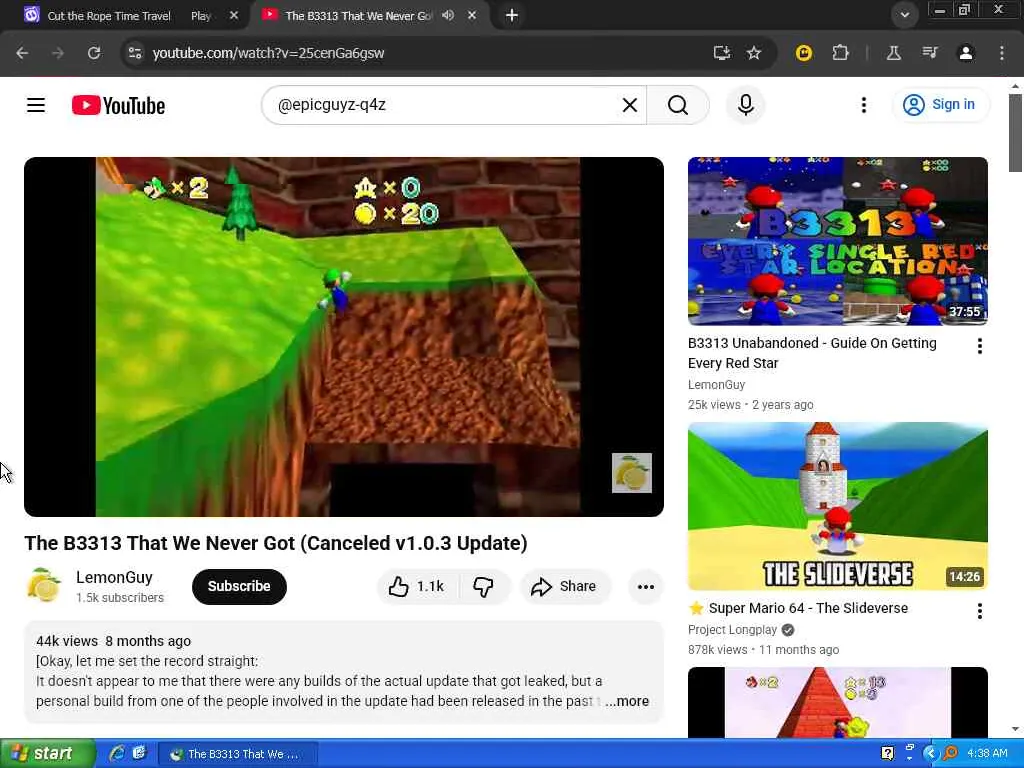Screen dimensions: 1024x768
Task: Like the video
Action: click(417, 586)
